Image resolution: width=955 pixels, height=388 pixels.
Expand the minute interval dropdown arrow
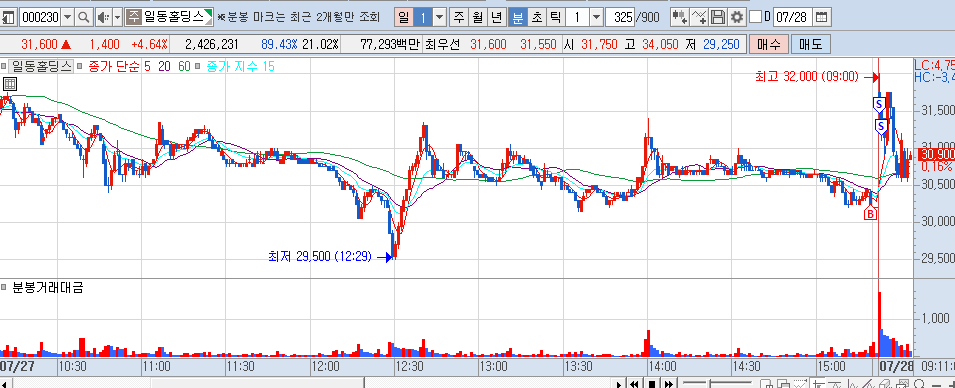click(x=596, y=17)
